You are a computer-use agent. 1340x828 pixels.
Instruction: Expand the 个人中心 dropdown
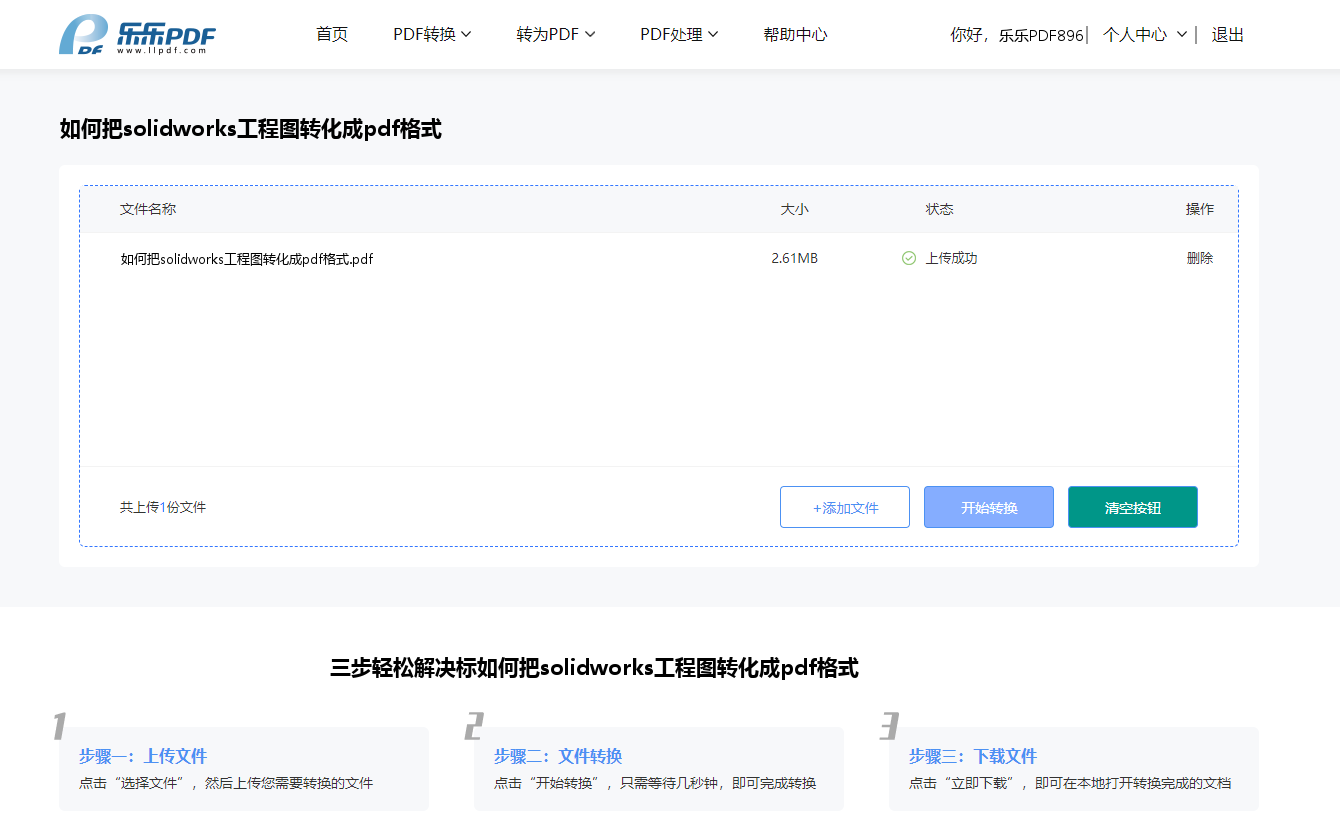pos(1145,34)
